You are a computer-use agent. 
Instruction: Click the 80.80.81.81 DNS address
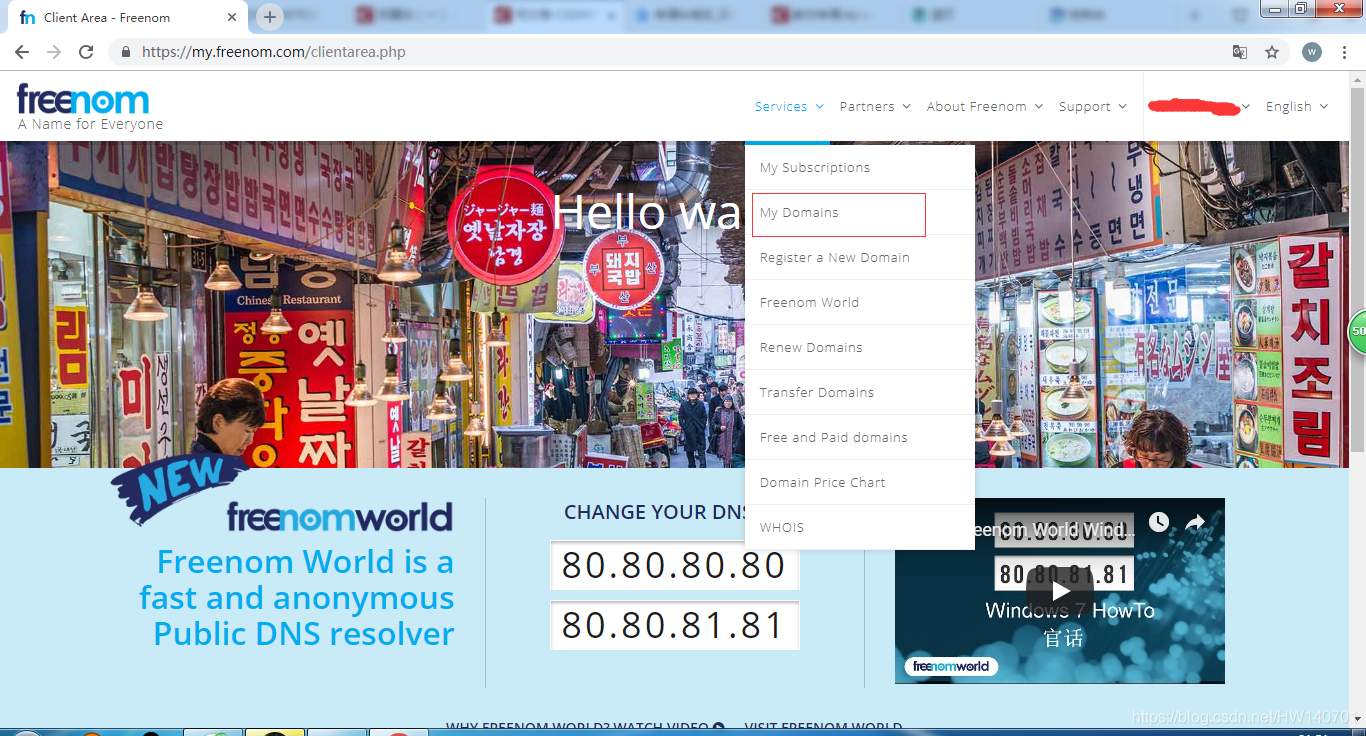(x=674, y=625)
